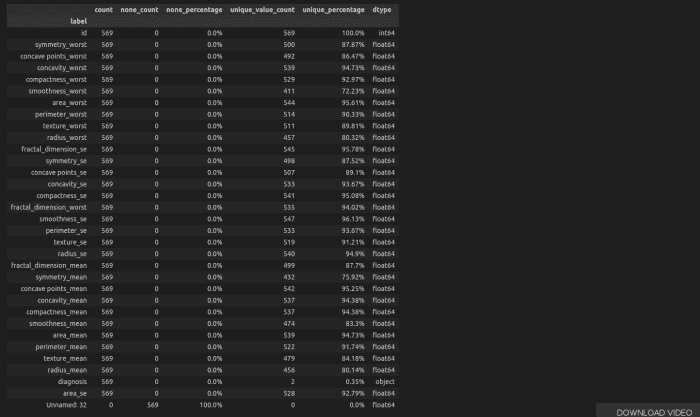Select the 'Unnamed: 32' row label
Screen dimensions: 700x417
click(64, 404)
